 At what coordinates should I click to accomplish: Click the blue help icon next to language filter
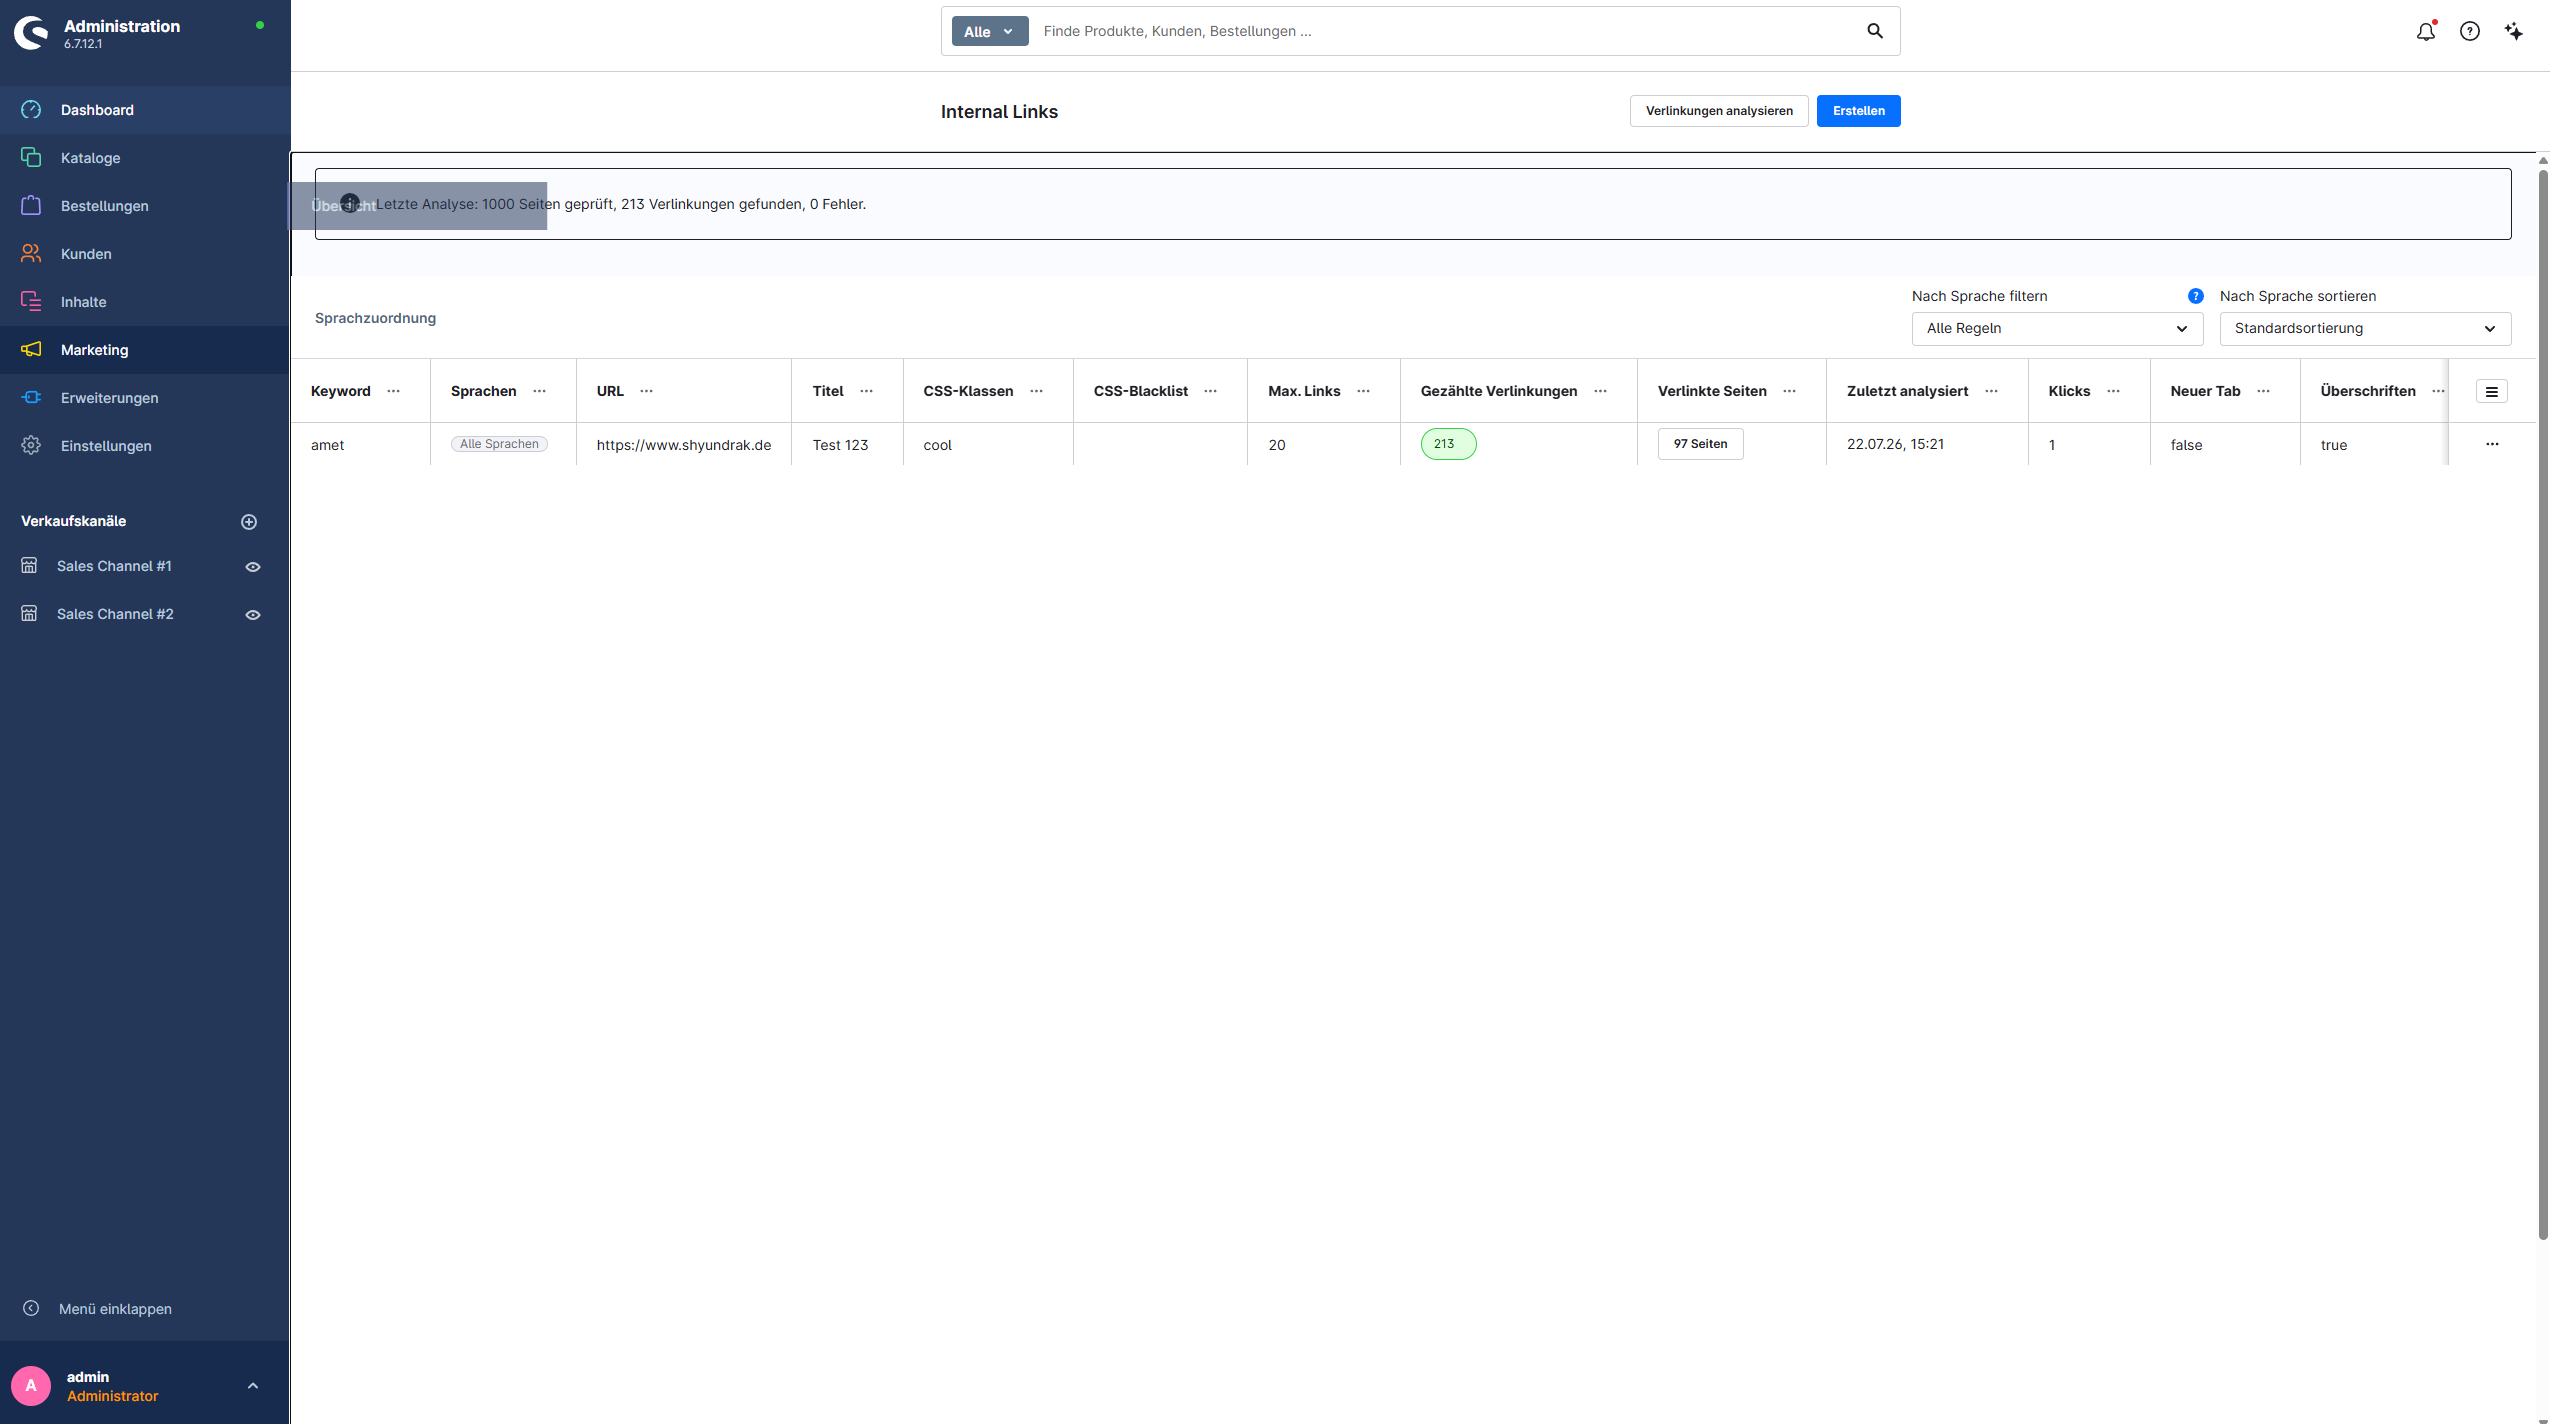pyautogui.click(x=2195, y=296)
